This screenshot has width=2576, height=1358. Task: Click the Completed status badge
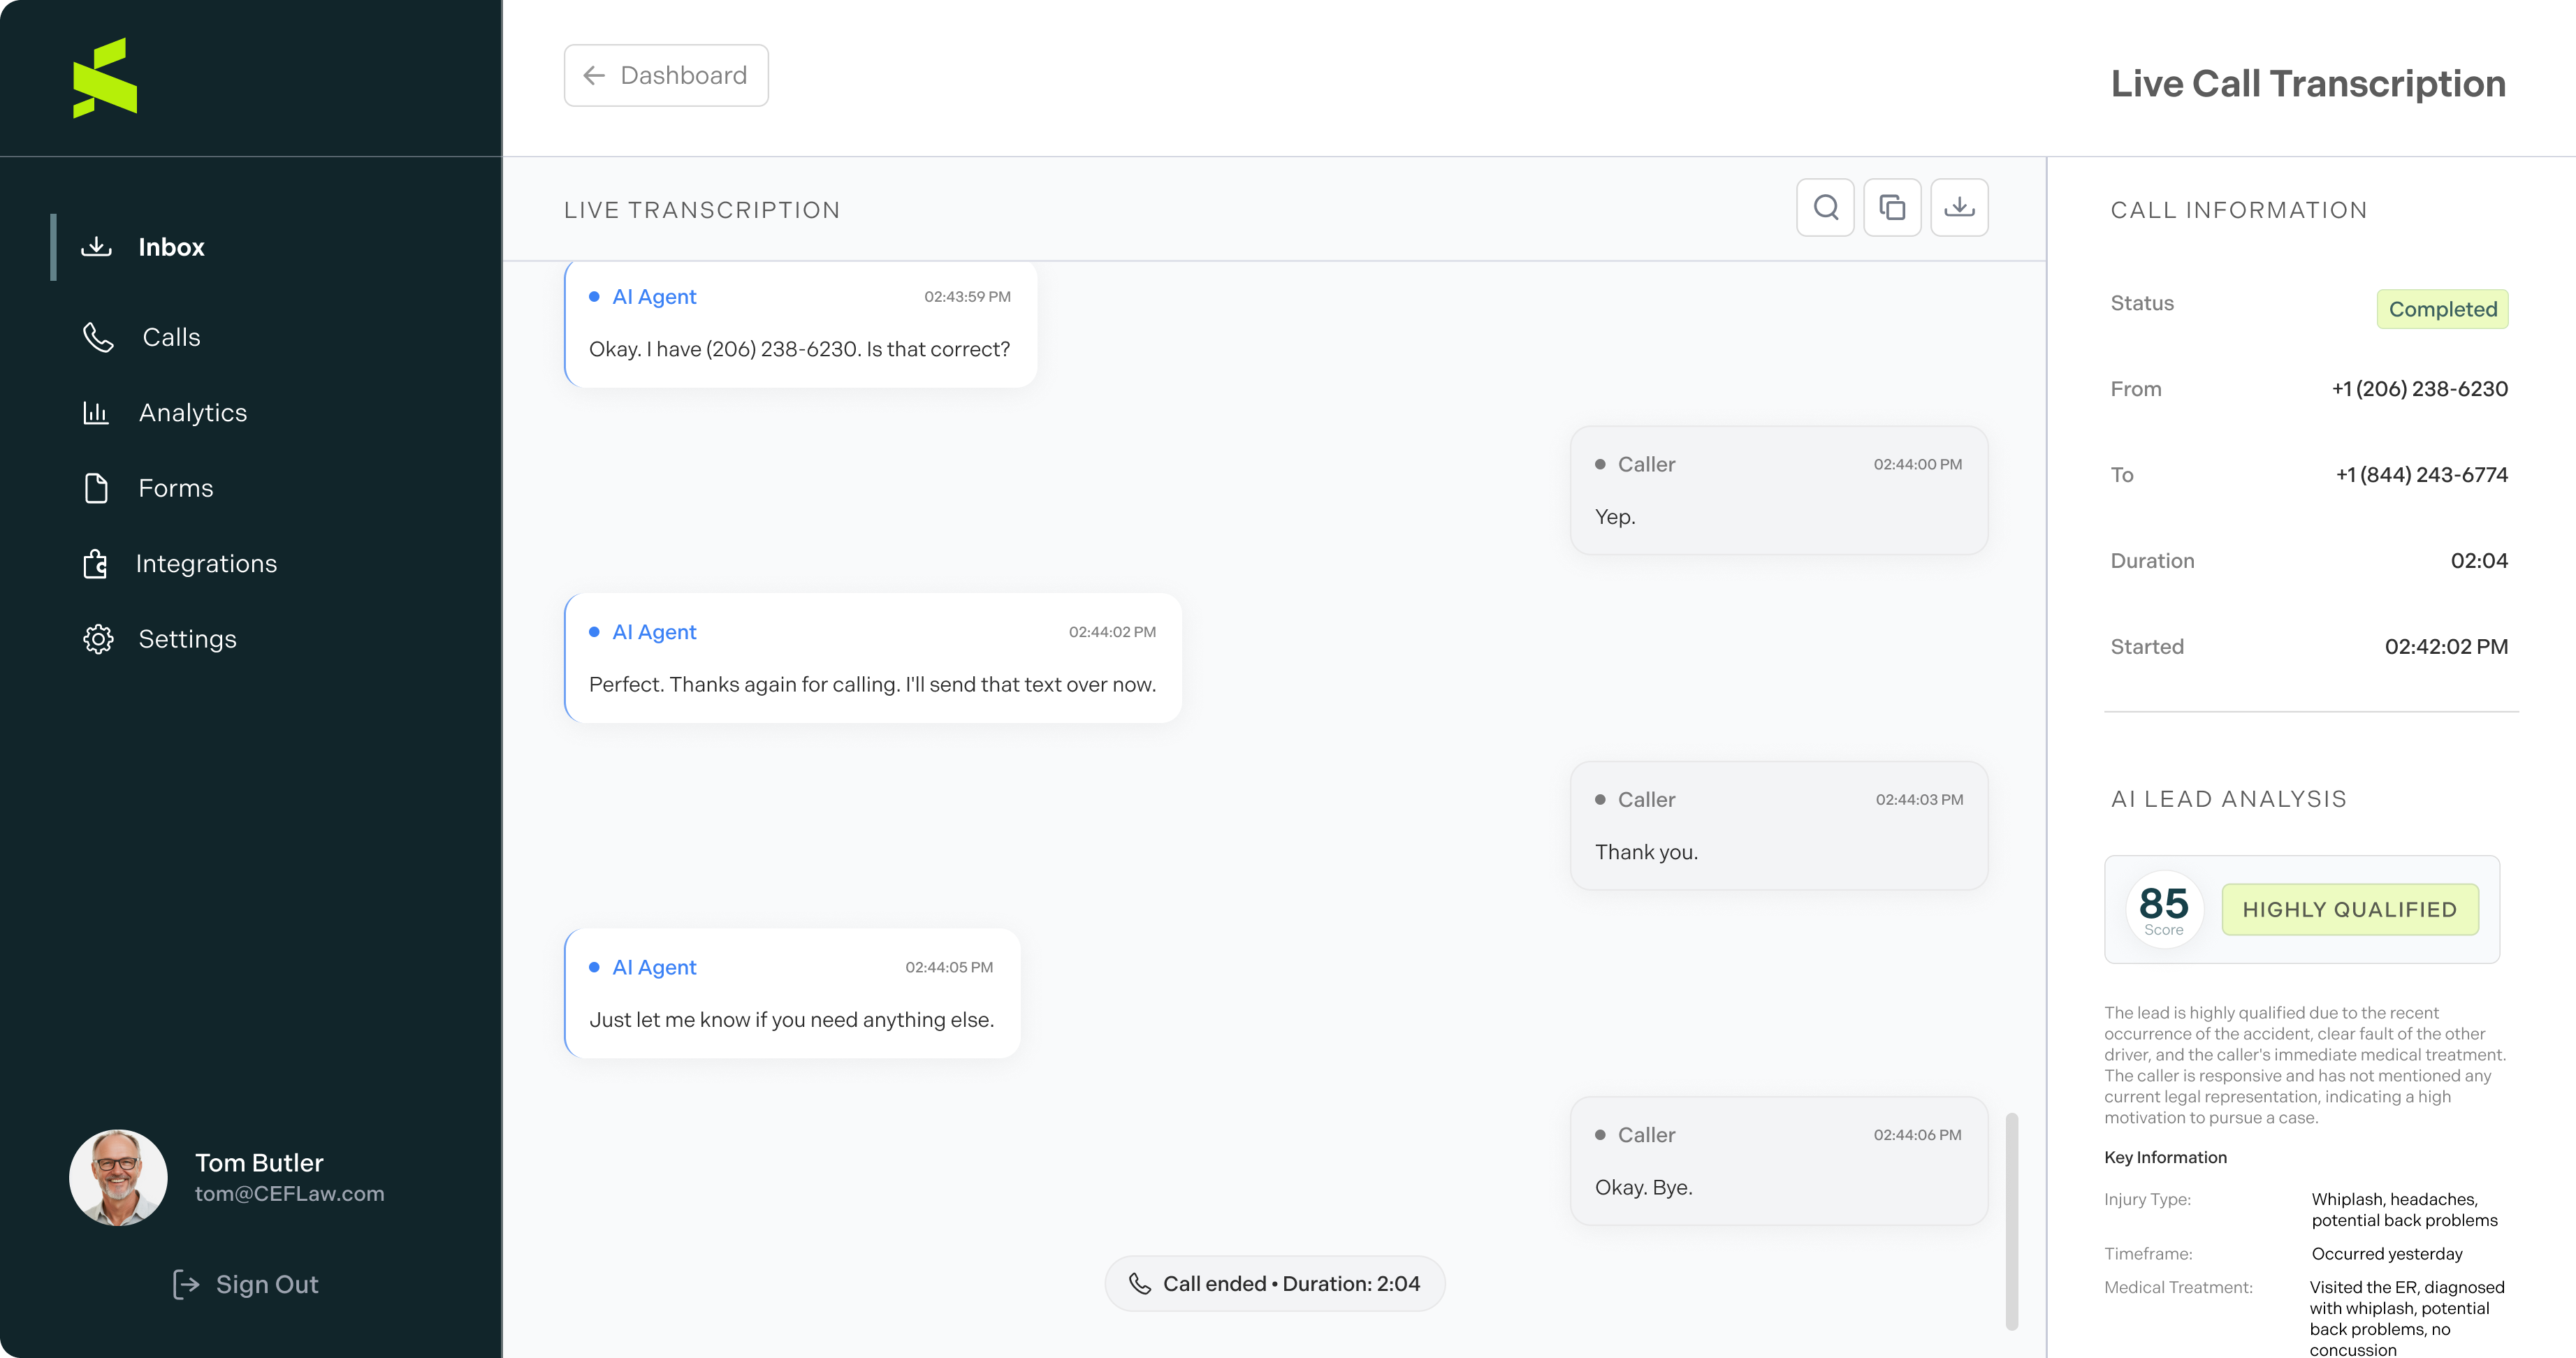(2442, 309)
